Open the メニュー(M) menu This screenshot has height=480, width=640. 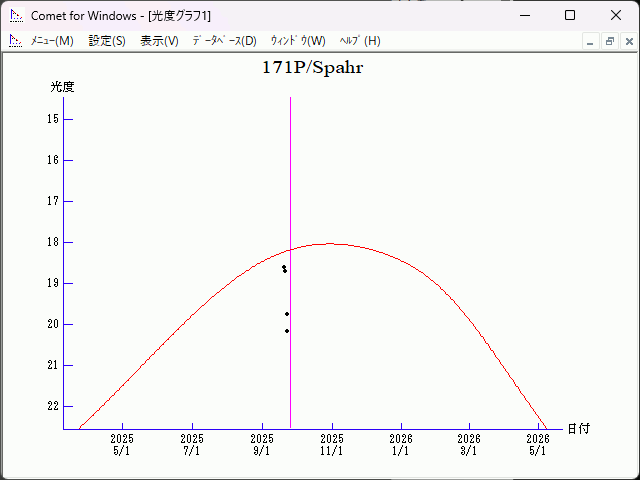click(x=52, y=41)
